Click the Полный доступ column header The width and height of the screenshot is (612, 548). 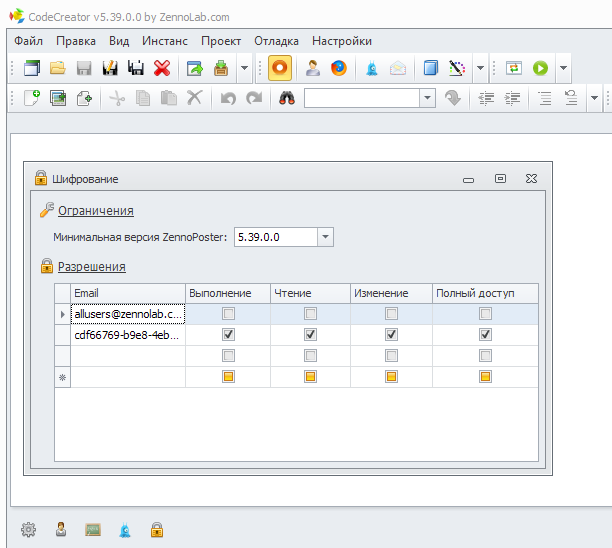[485, 293]
